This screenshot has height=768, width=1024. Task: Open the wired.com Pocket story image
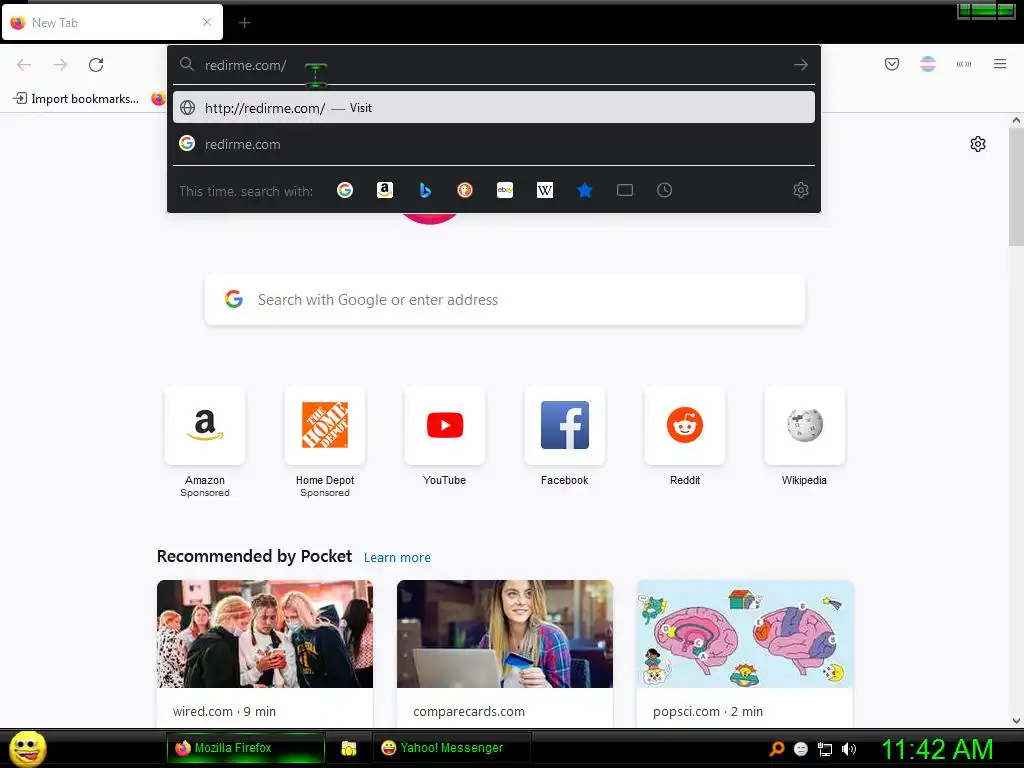pyautogui.click(x=265, y=634)
